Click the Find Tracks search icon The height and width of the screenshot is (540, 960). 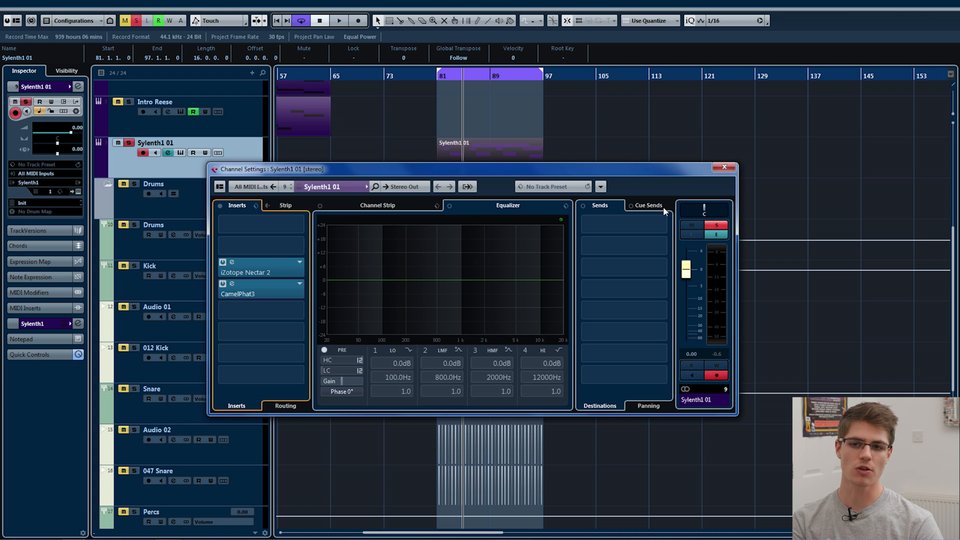263,73
